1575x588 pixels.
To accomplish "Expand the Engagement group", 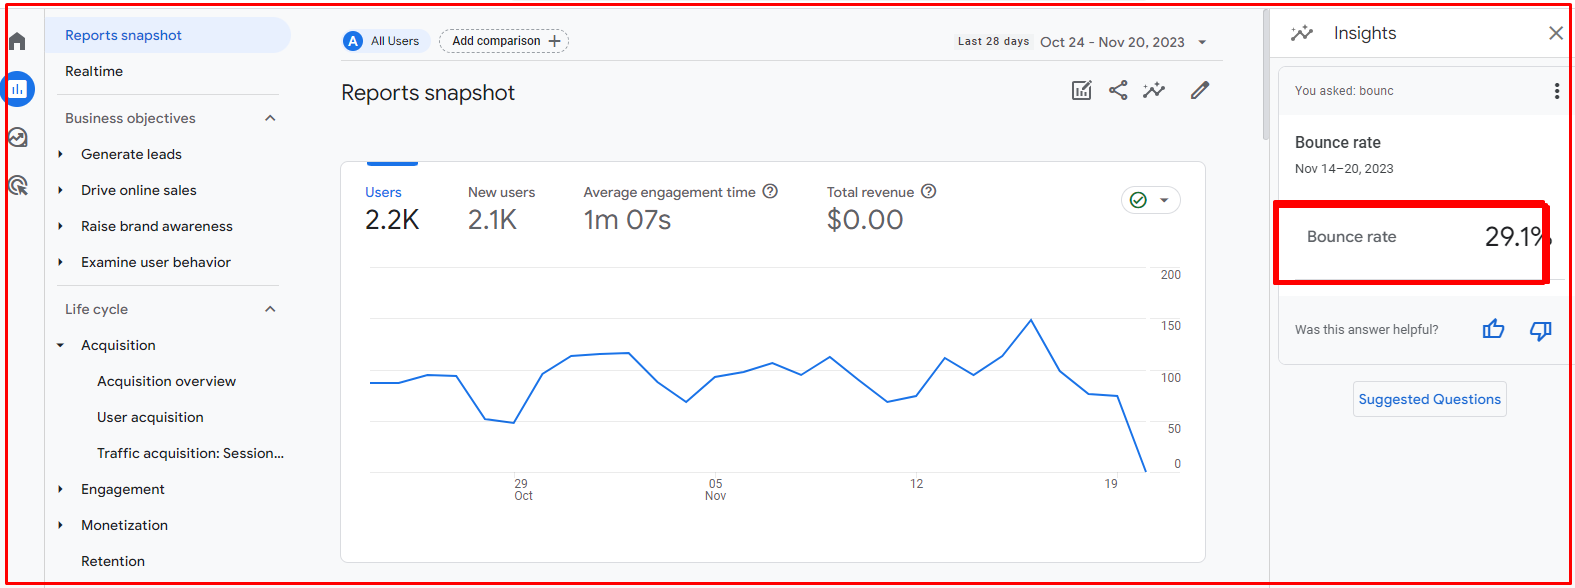I will click(60, 489).
